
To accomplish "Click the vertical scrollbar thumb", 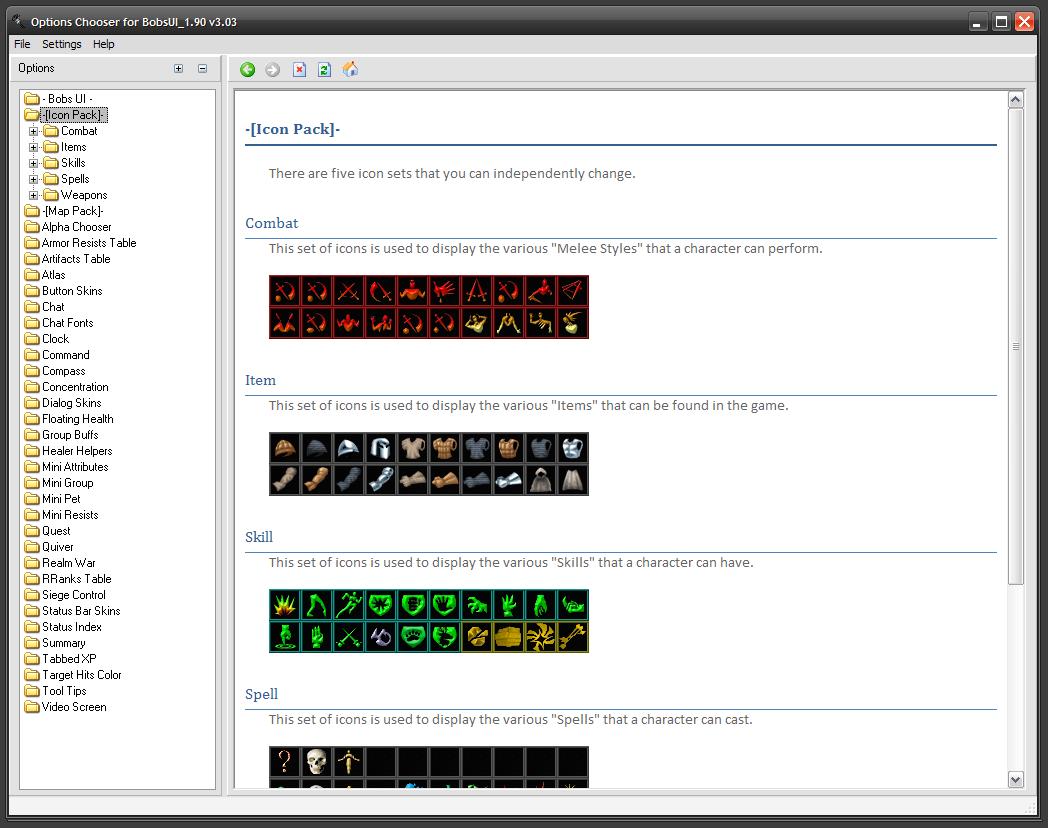I will coord(1015,346).
